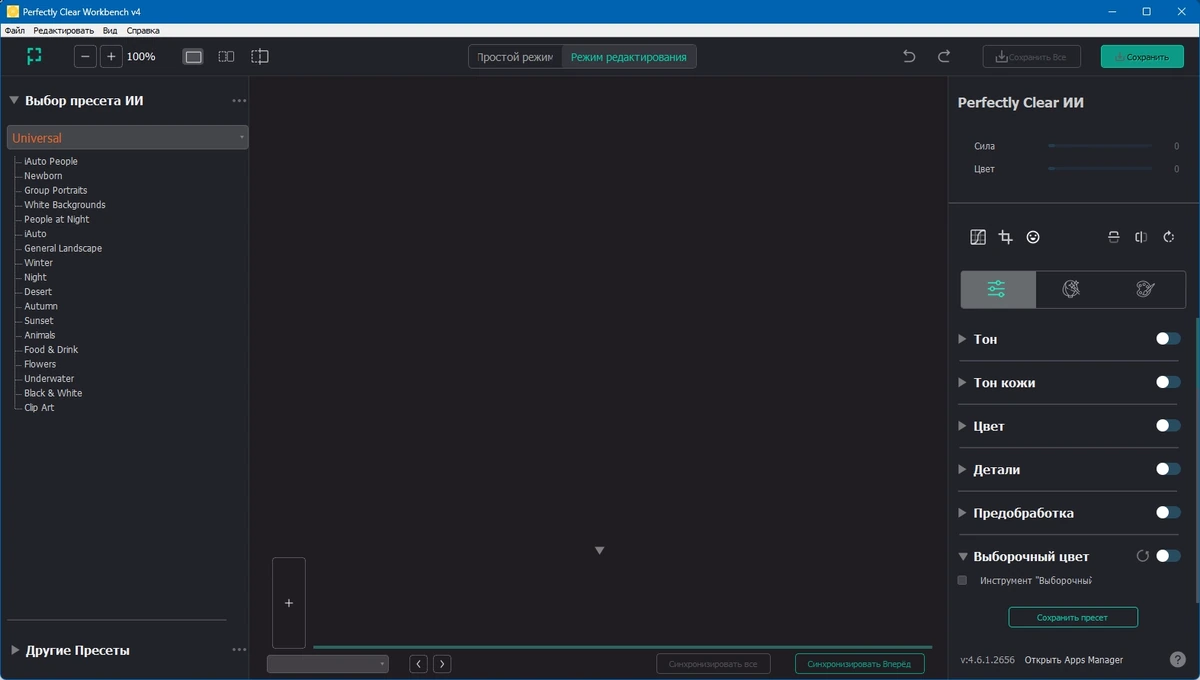Toggle the Тон switch

click(1168, 339)
